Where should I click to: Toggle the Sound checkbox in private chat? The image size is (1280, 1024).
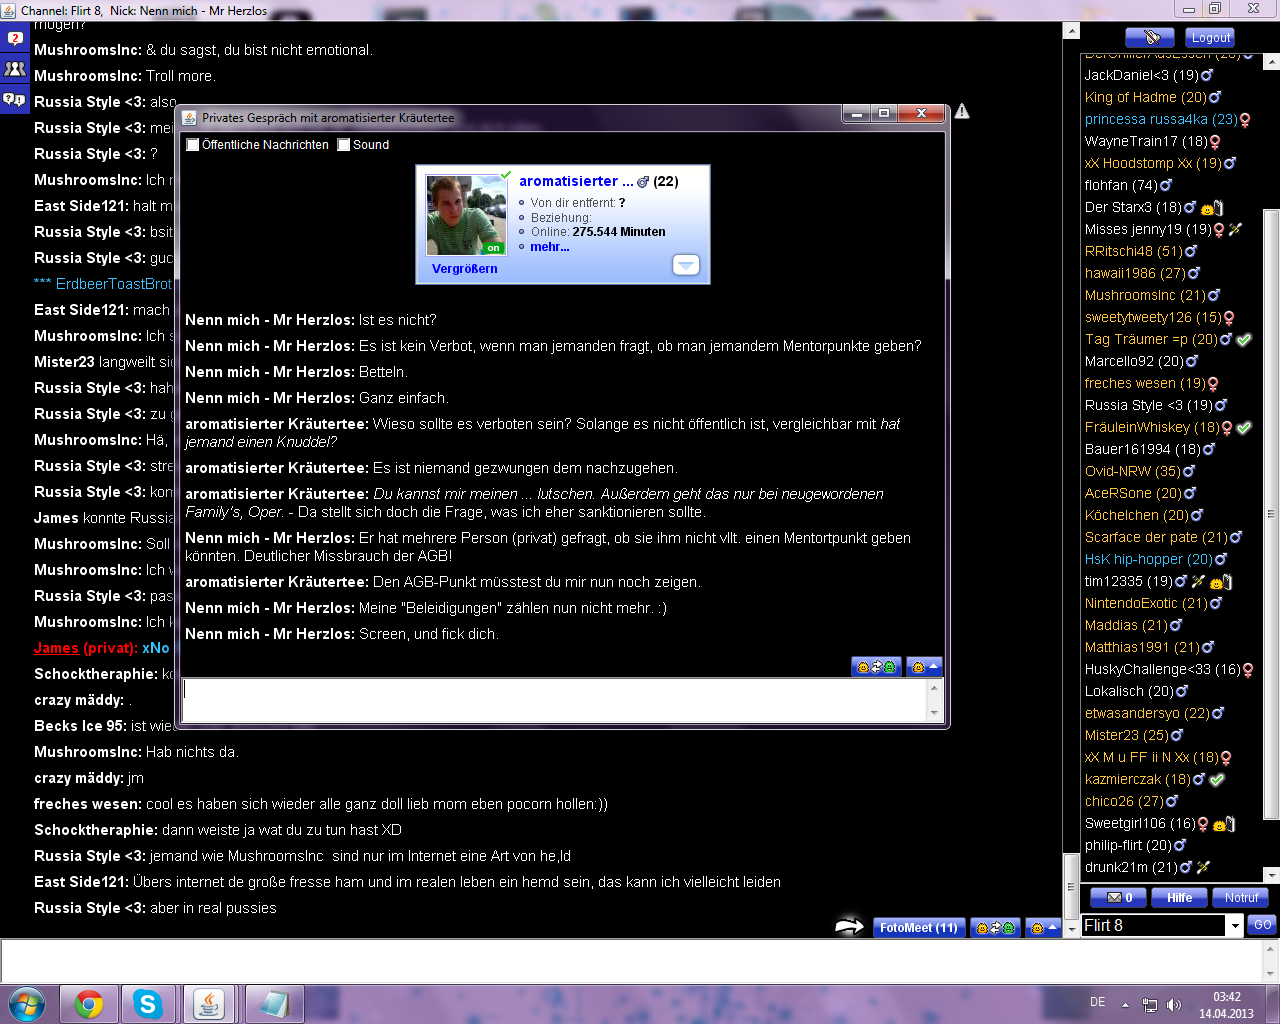click(344, 145)
